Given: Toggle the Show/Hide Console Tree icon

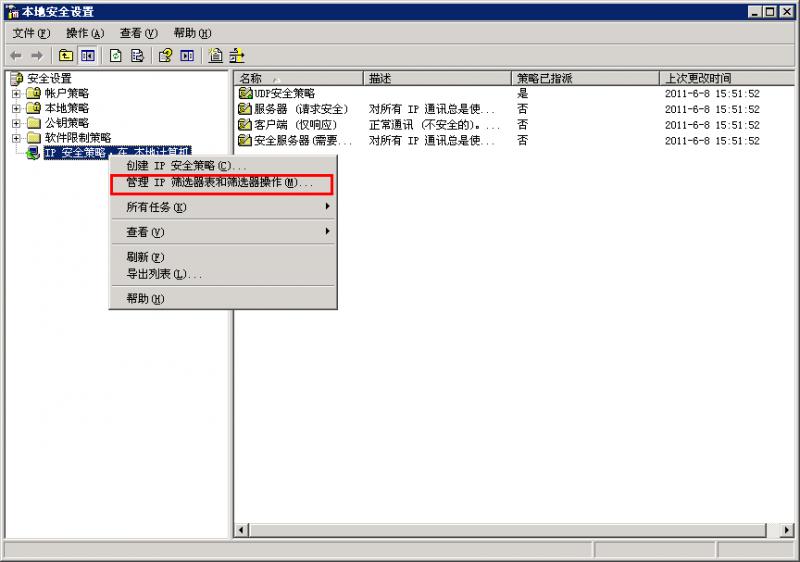Looking at the screenshot, I should tap(87, 55).
